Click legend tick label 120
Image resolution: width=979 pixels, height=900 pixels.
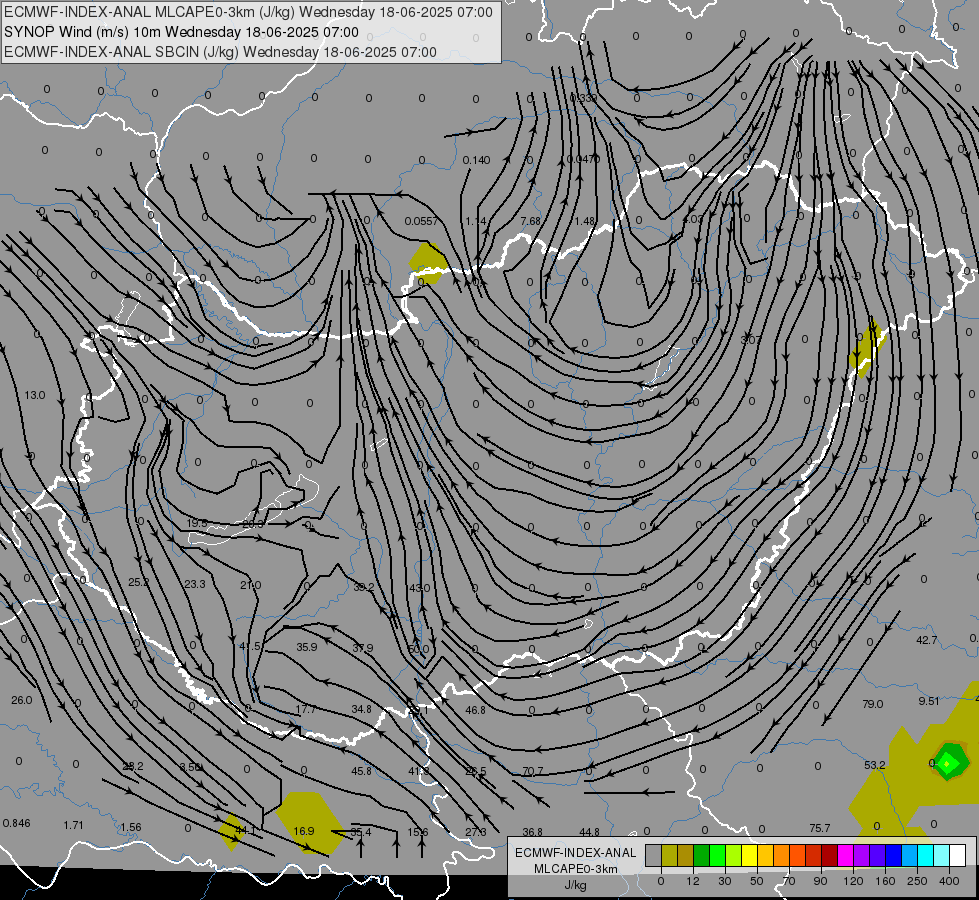[x=854, y=881]
